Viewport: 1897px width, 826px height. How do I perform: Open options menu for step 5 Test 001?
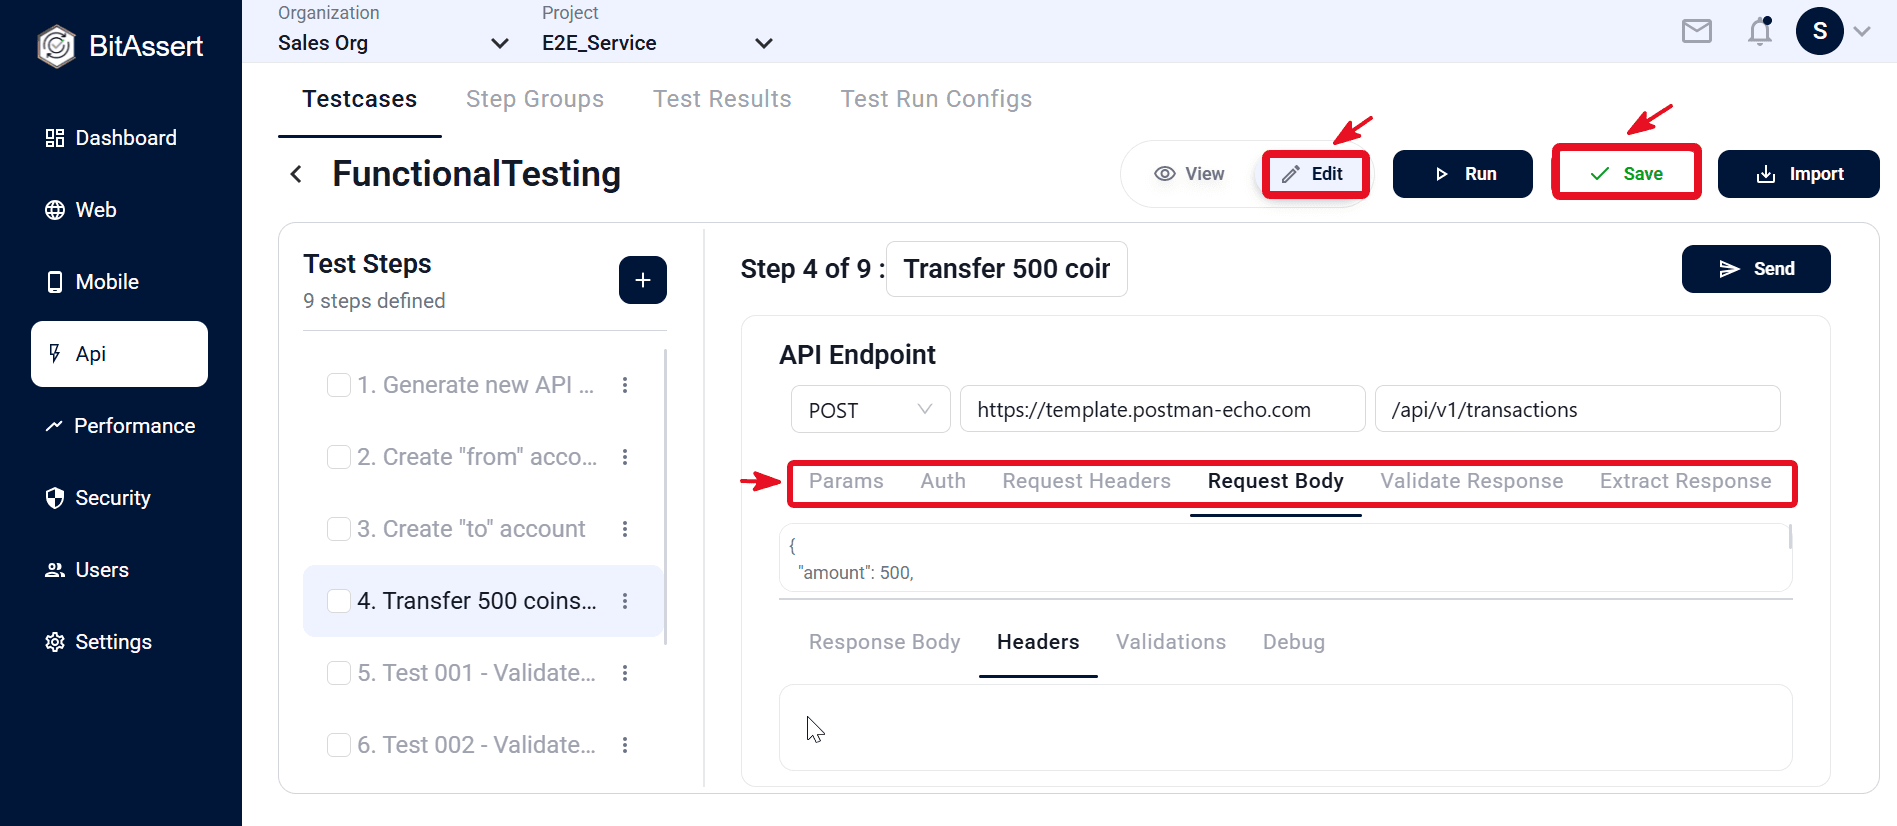pyautogui.click(x=625, y=673)
